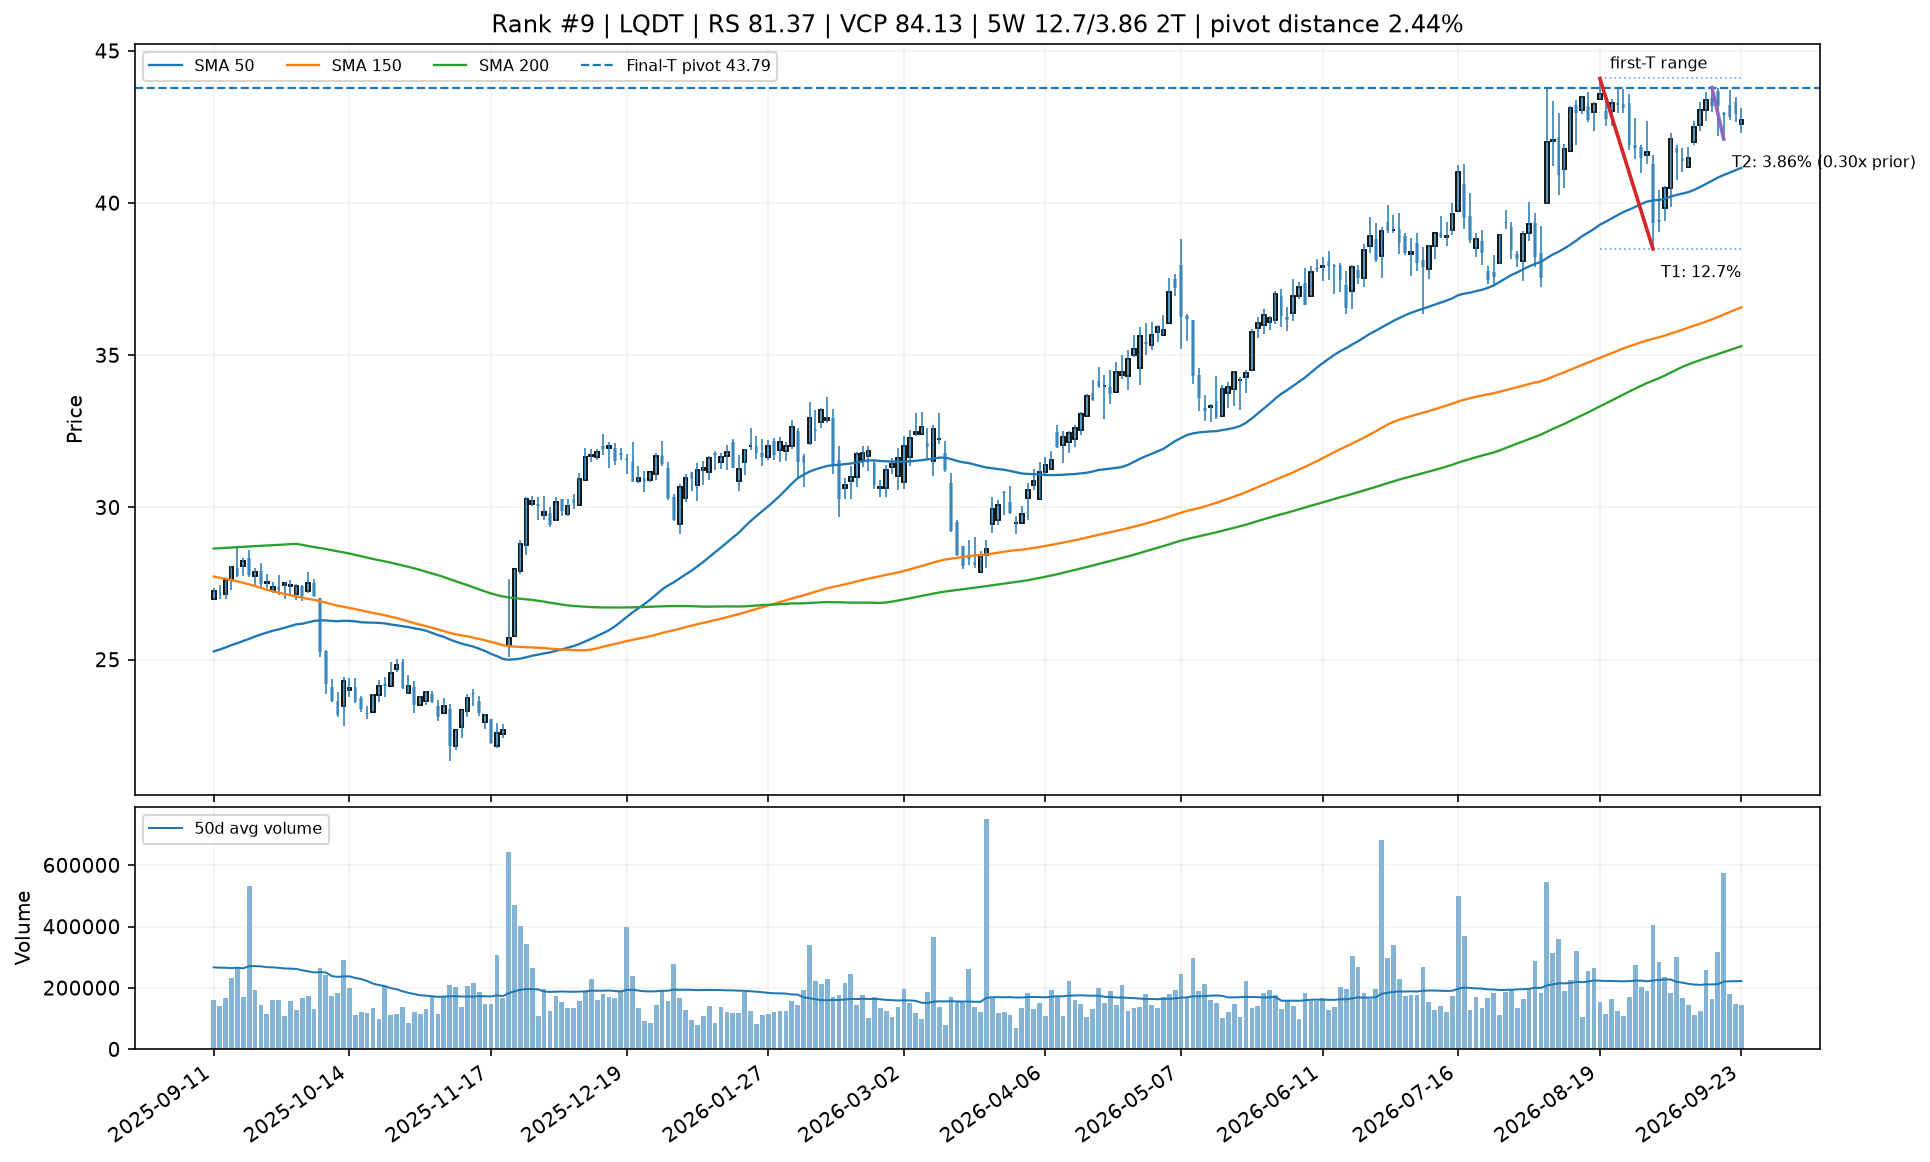Select the SMA 200 legend entry

point(491,66)
